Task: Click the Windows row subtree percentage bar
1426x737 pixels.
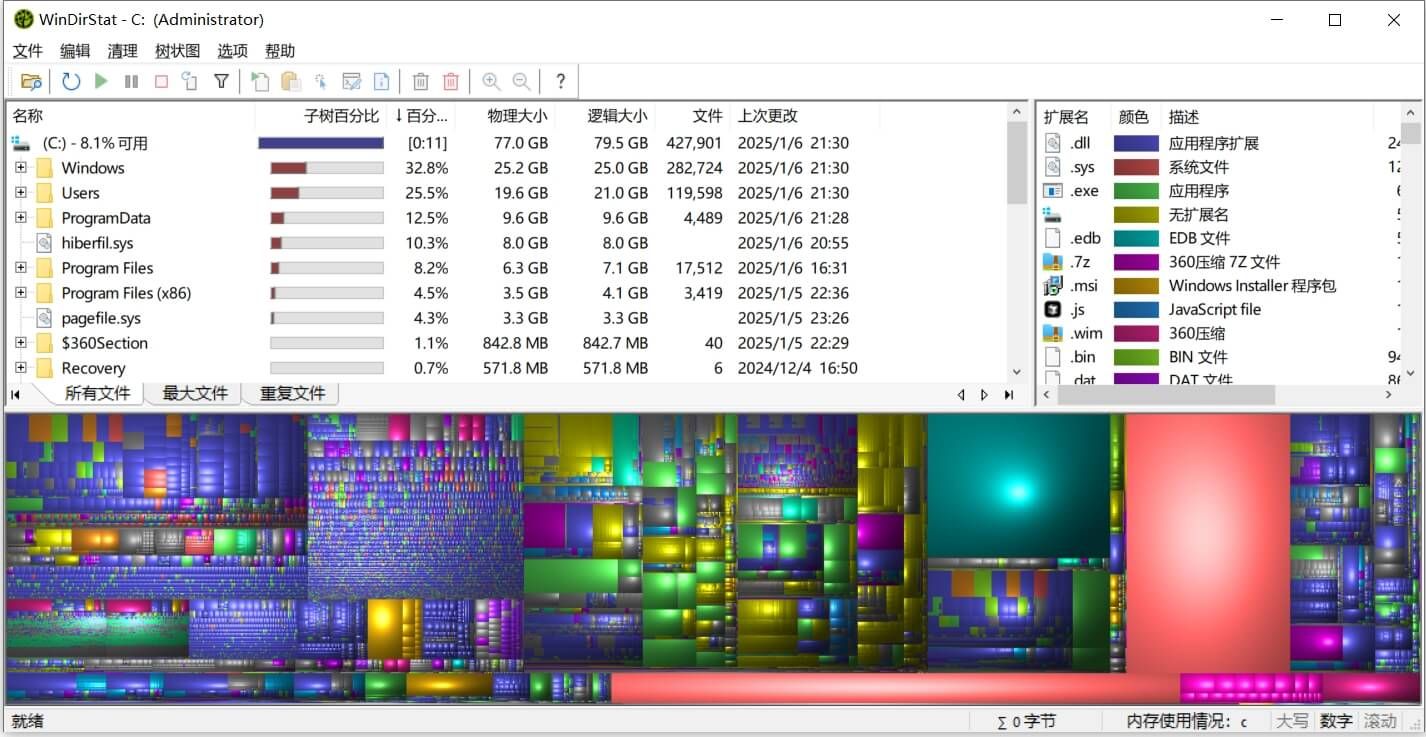Action: click(327, 168)
